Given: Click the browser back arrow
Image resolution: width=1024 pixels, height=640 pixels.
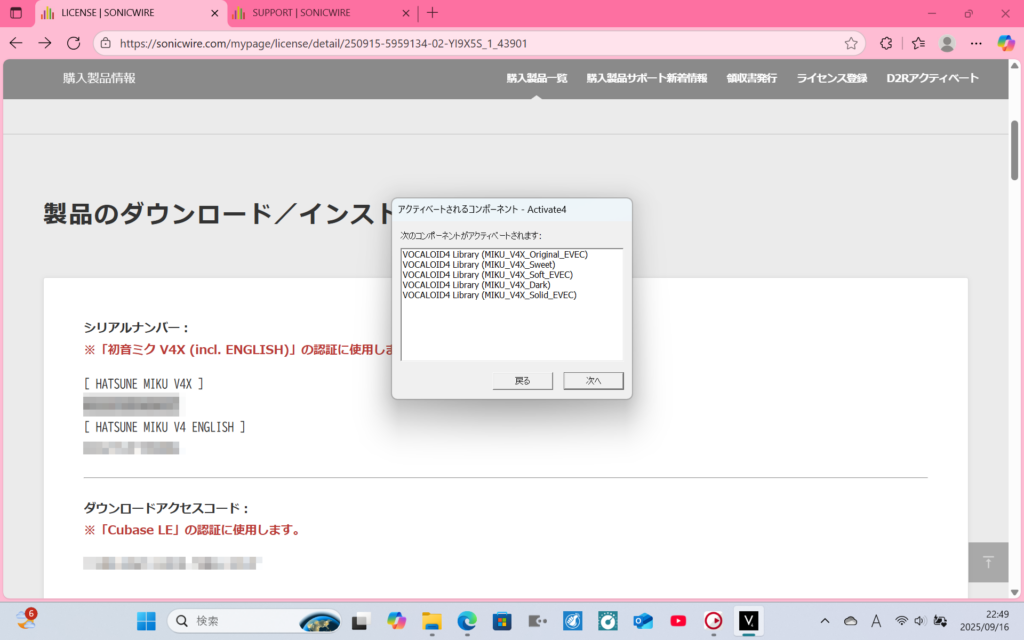Looking at the screenshot, I should point(16,43).
